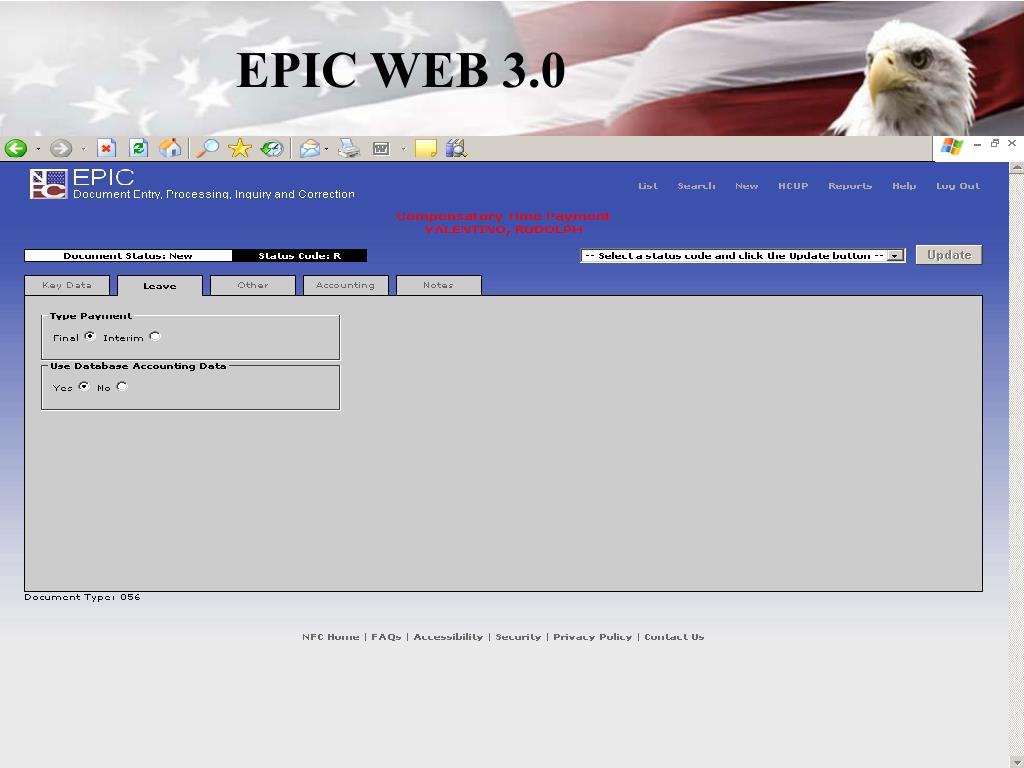Click the Compensatory Time Payment heading
This screenshot has width=1024, height=768.
coord(503,216)
